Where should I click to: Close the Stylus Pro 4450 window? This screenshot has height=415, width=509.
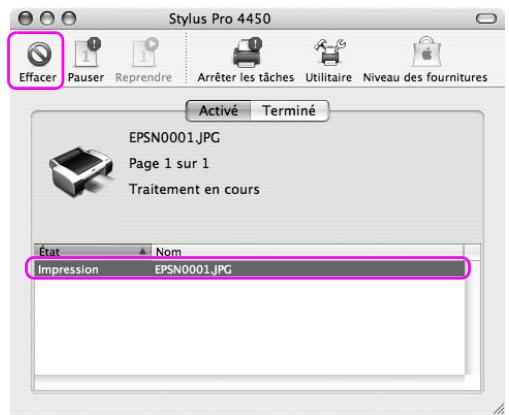pos(25,18)
